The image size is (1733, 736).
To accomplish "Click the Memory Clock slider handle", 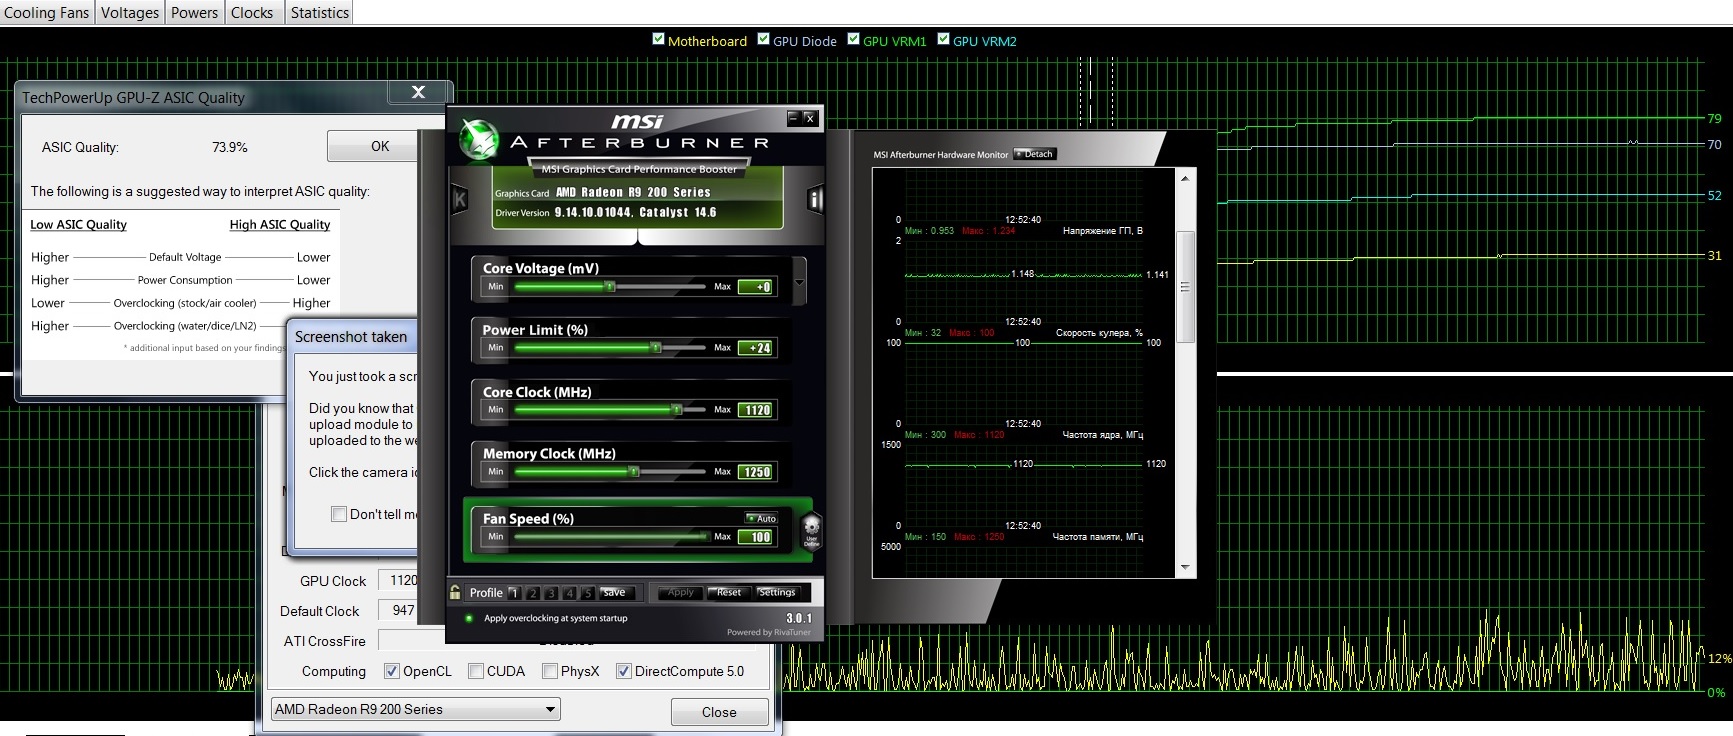I will pos(634,472).
